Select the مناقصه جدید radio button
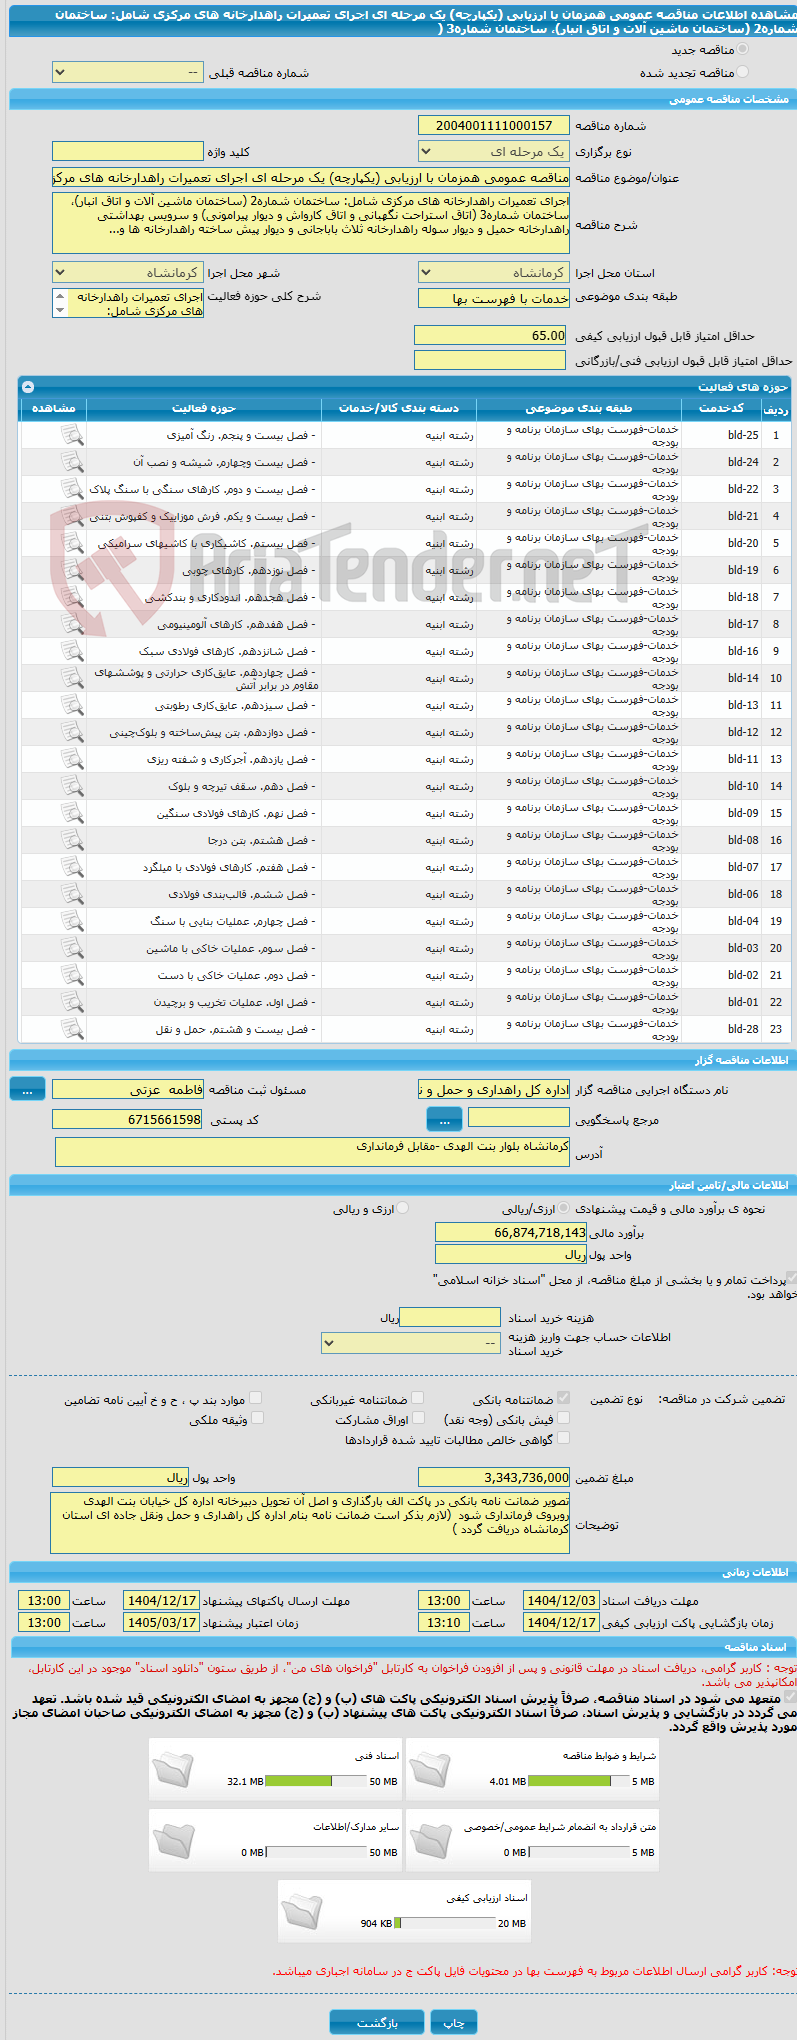Screen dimensions: 797x2040 [x=742, y=49]
